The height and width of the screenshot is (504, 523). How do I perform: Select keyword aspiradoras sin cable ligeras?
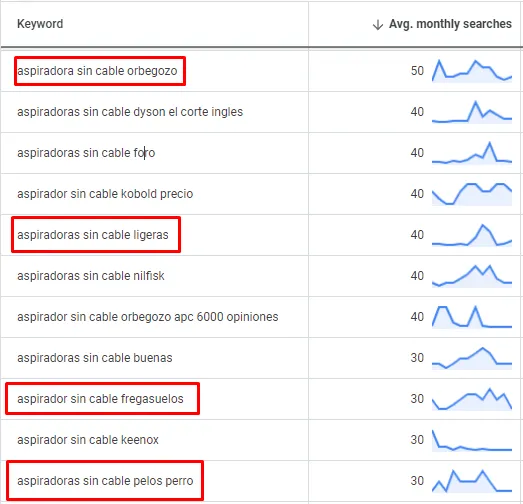tap(93, 235)
